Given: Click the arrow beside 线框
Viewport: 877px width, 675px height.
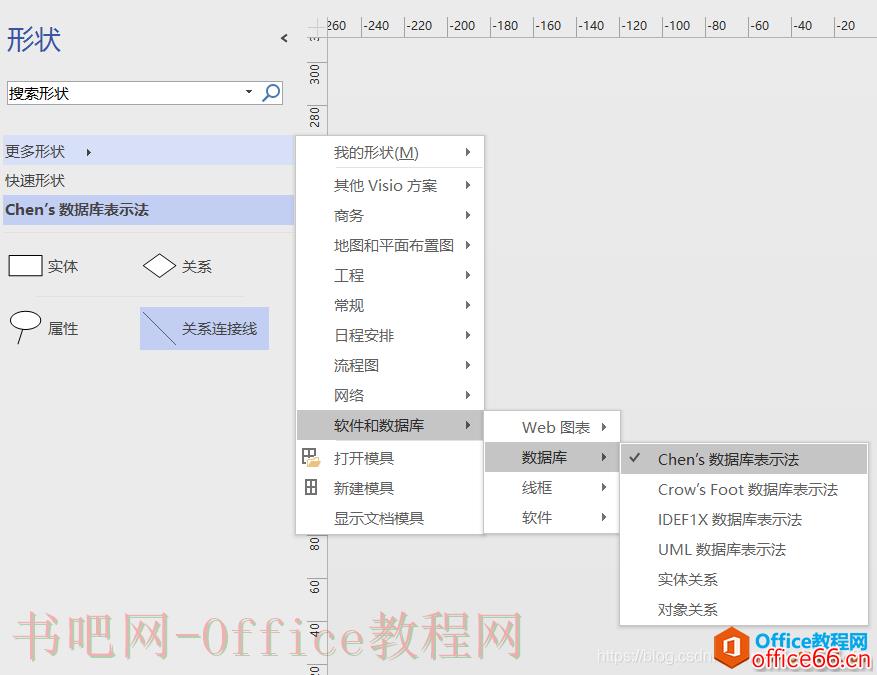Looking at the screenshot, I should click(603, 487).
